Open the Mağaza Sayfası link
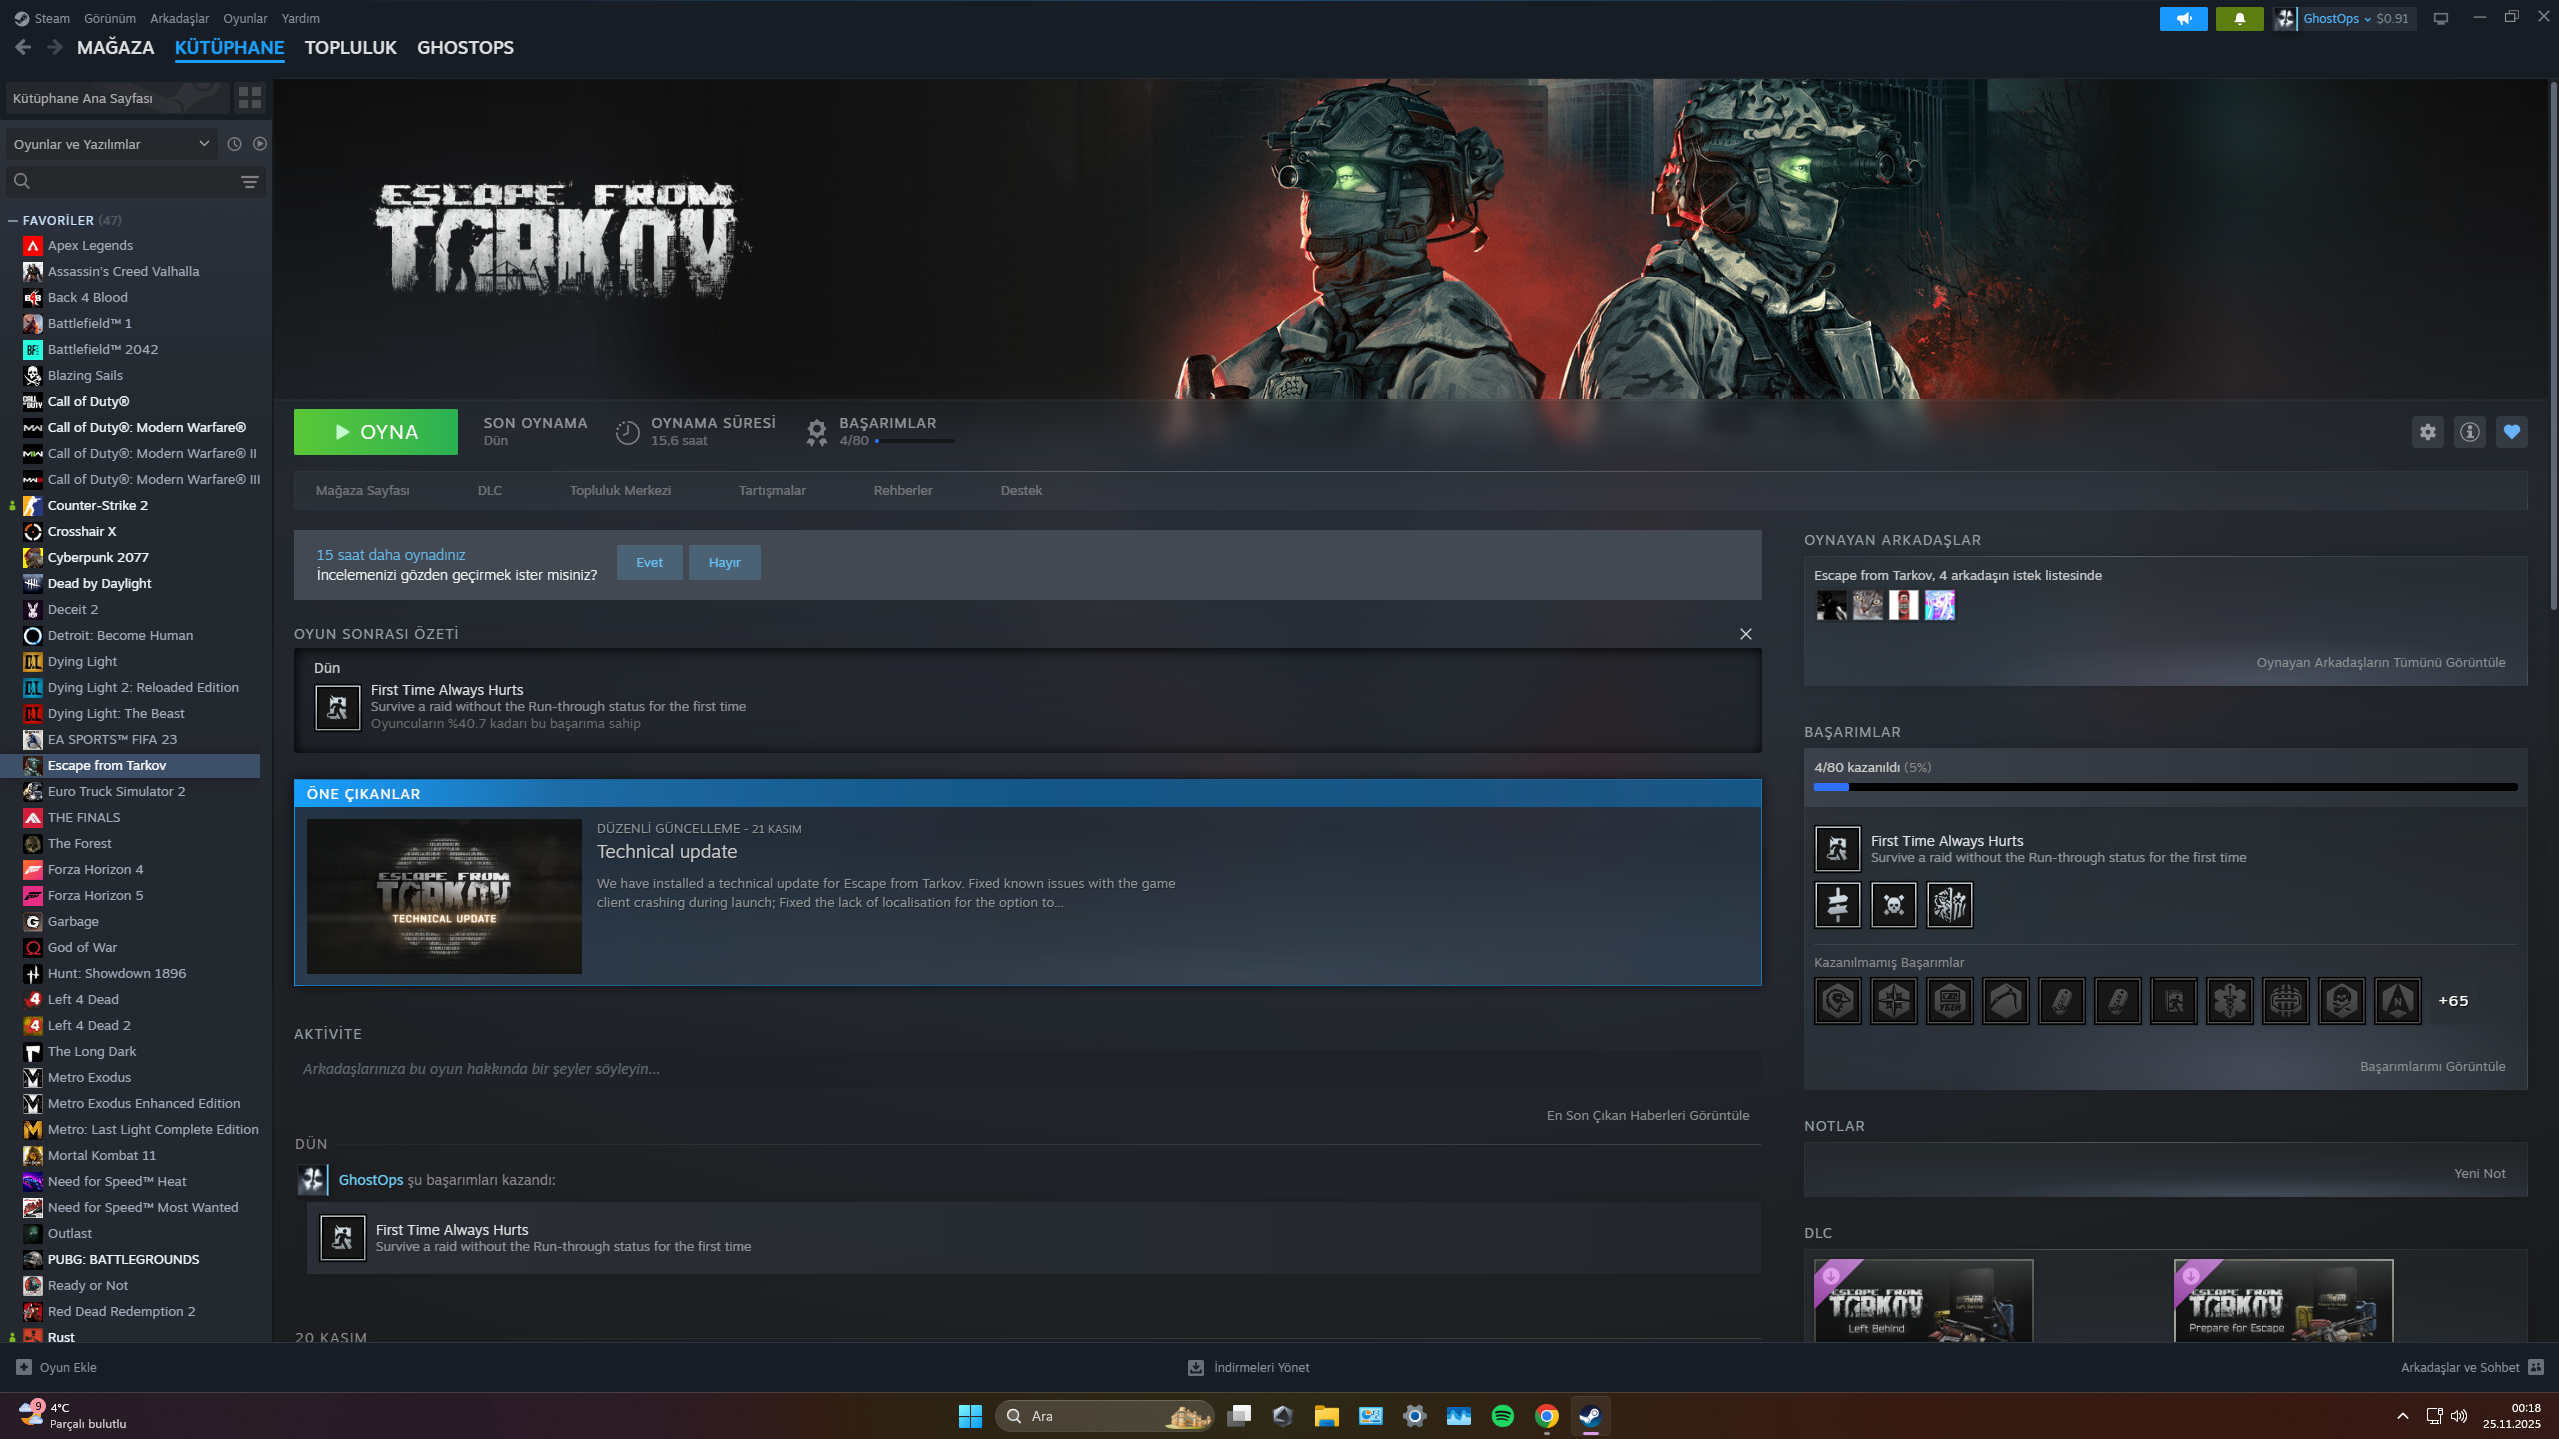This screenshot has height=1439, width=2559. [362, 490]
